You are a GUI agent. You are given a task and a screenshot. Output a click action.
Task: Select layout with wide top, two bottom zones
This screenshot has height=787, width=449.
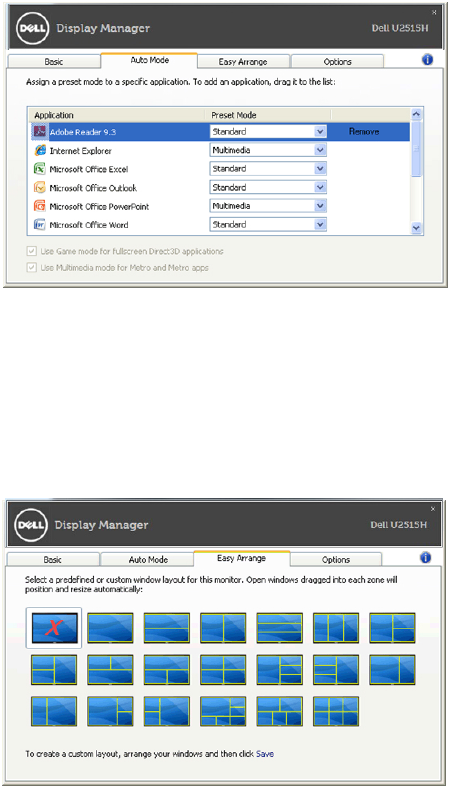tap(167, 670)
